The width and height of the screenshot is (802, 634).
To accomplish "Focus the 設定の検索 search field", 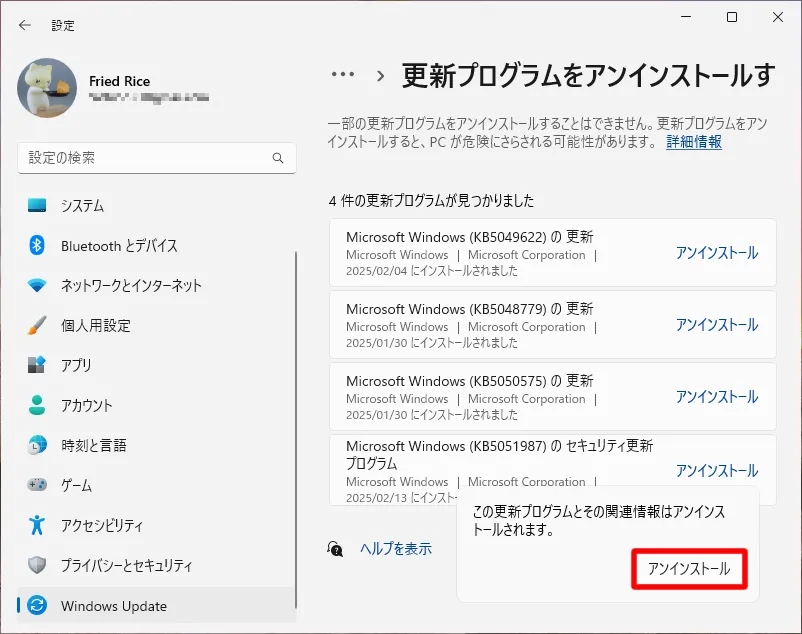I will pos(157,158).
